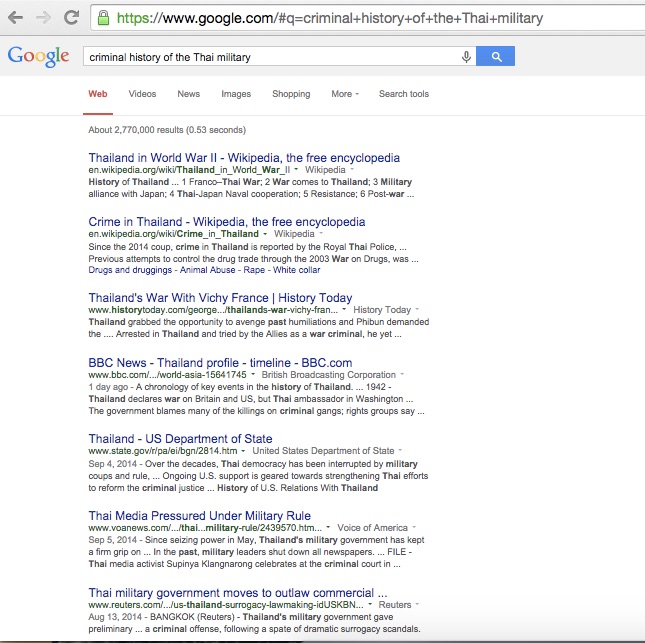Start voice search with microphone icon
Image resolution: width=645 pixels, height=643 pixels.
[466, 57]
